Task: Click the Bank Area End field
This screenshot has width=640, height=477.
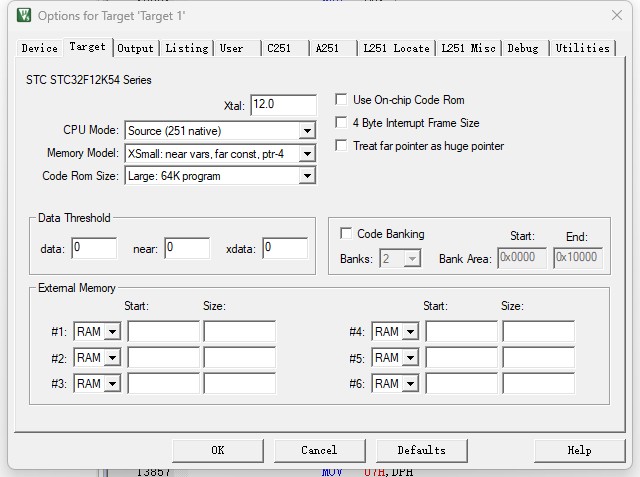Action: pyautogui.click(x=578, y=257)
